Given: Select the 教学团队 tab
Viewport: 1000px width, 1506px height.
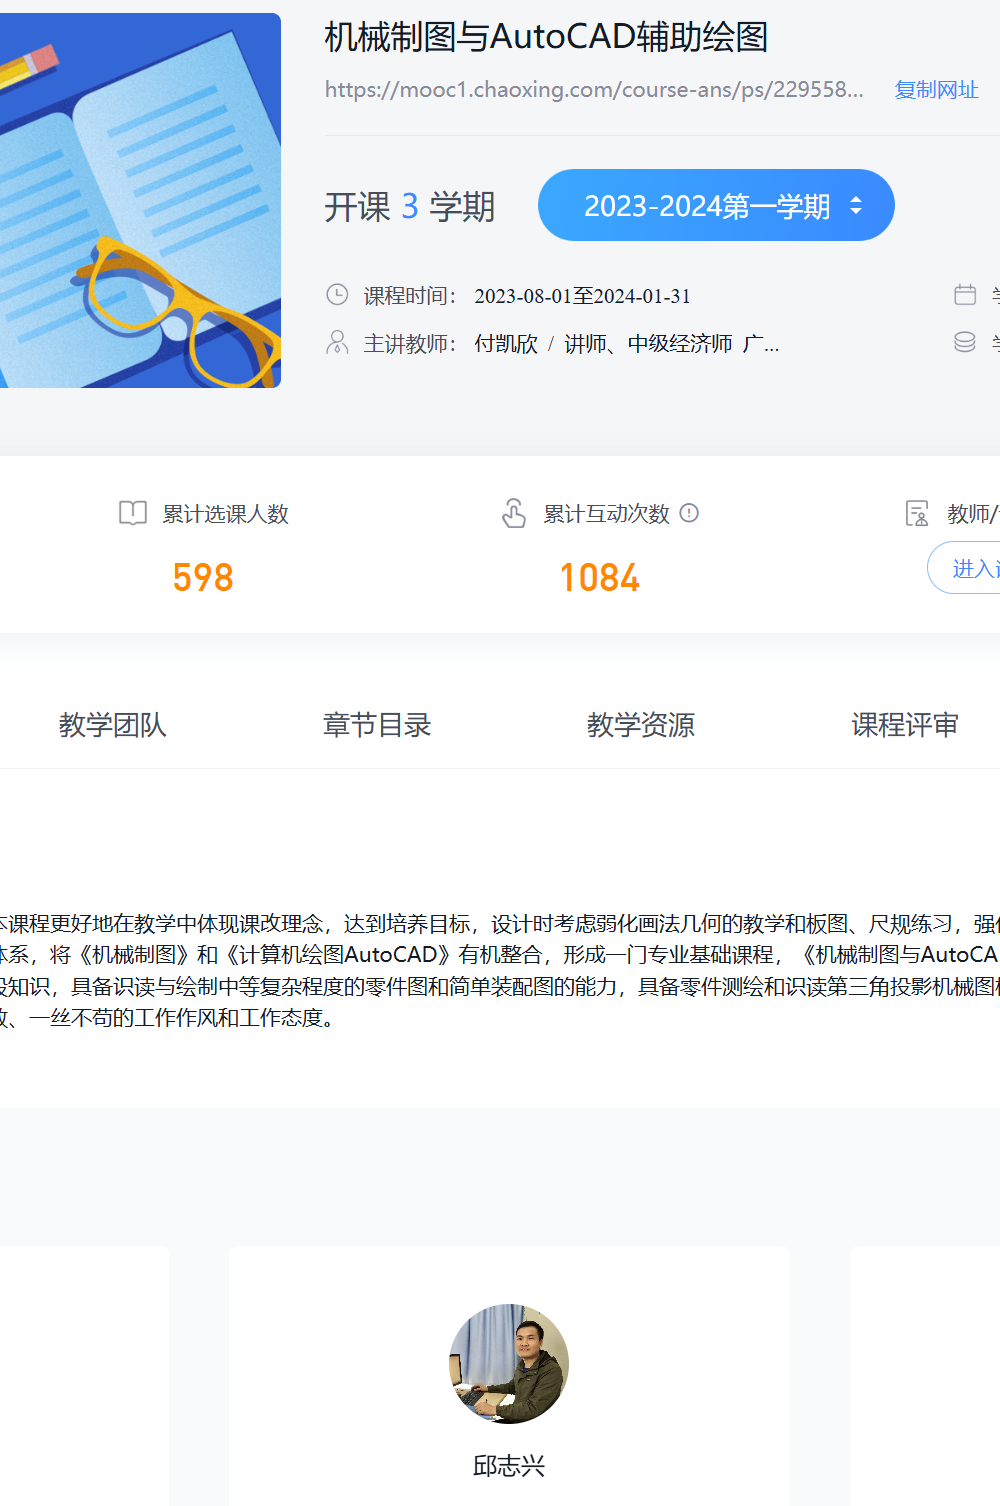Looking at the screenshot, I should (x=112, y=724).
